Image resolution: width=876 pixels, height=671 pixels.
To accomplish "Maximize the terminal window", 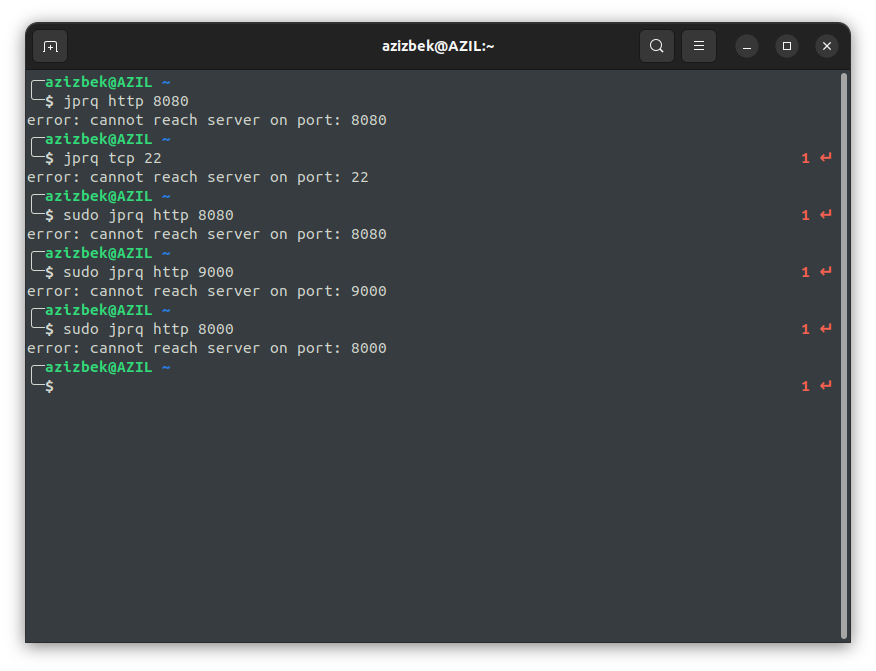I will point(787,45).
